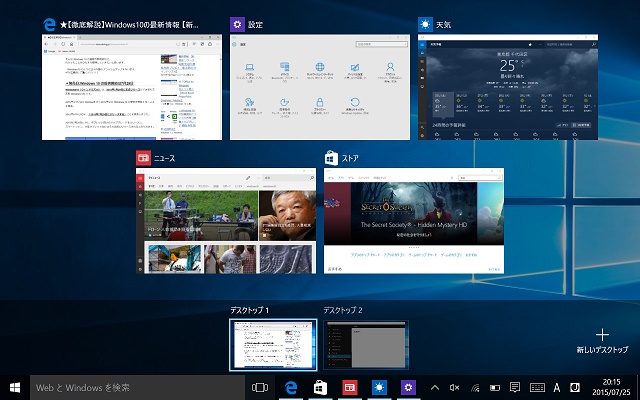
Task: Open the red News app taskbar icon
Action: click(x=350, y=387)
